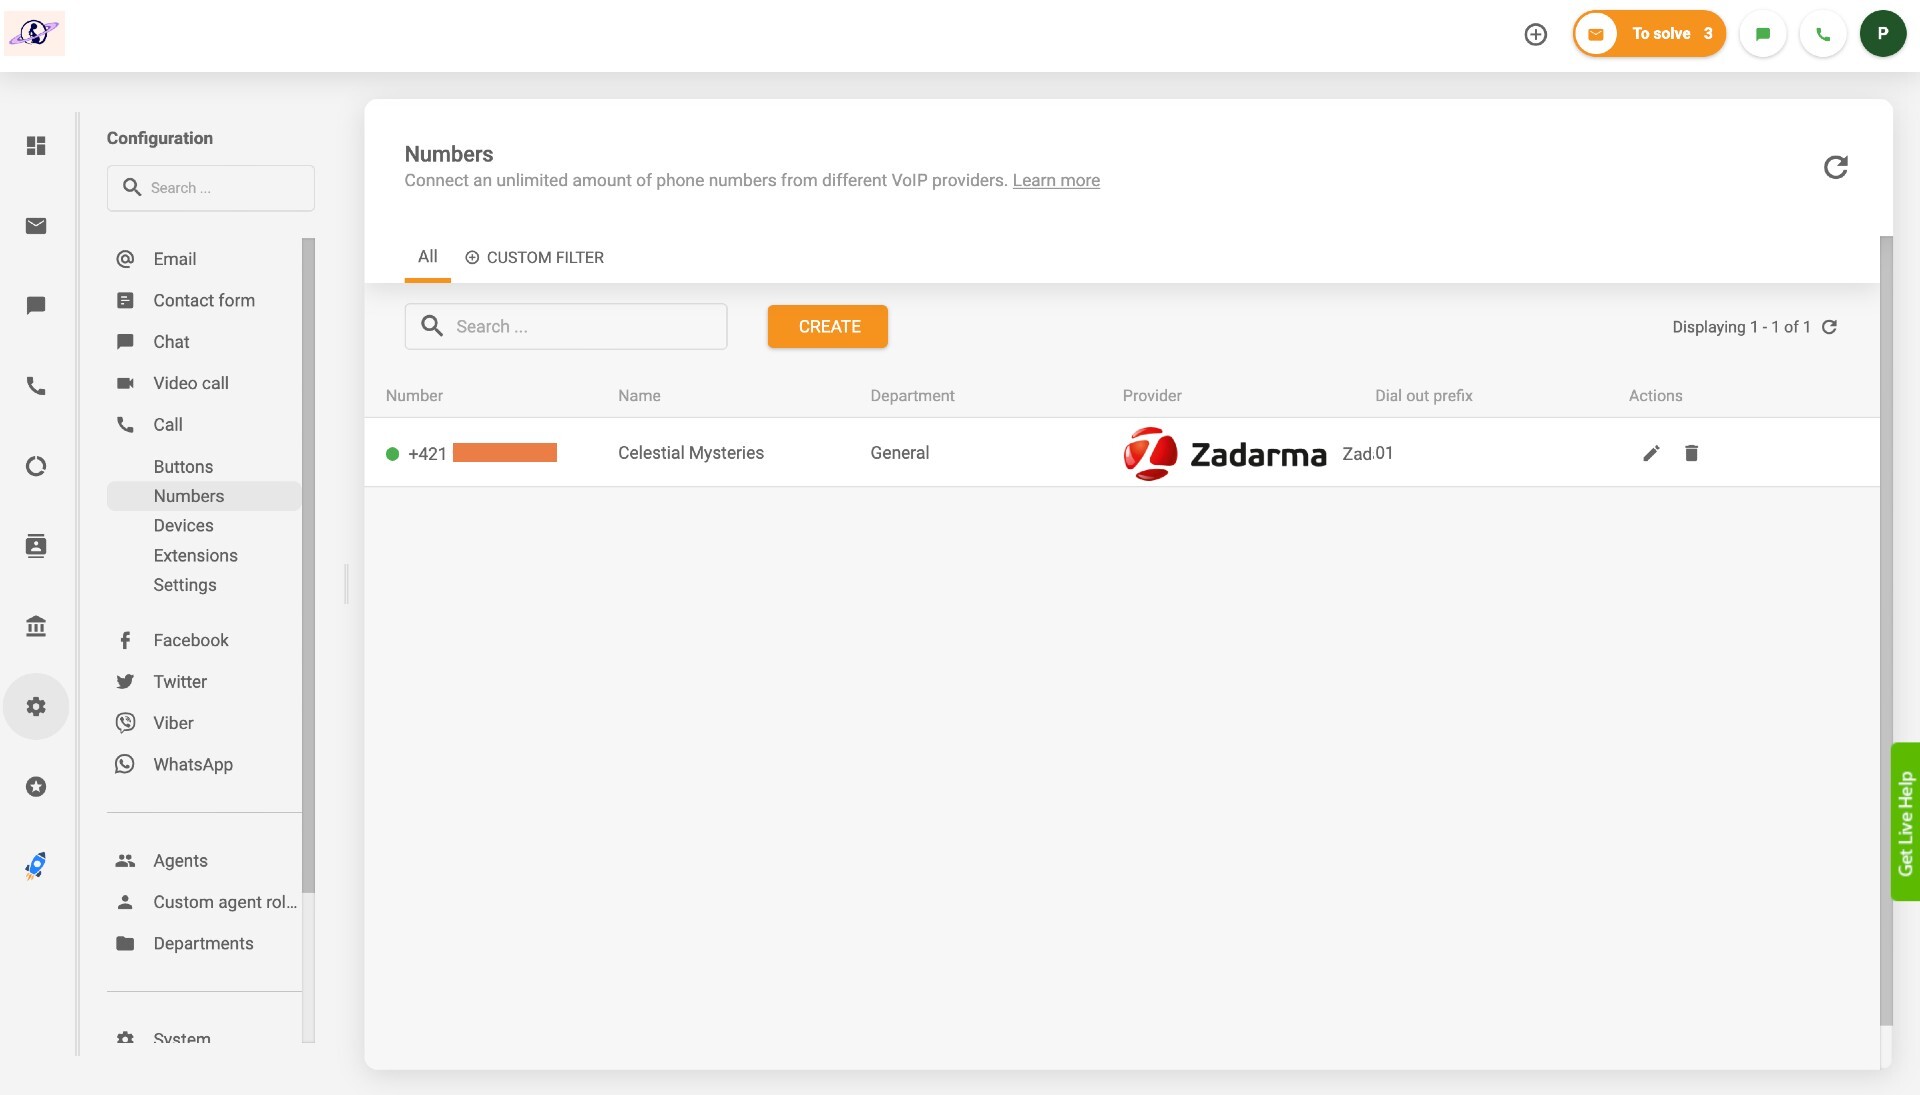Open the user profile avatar P

[1882, 34]
